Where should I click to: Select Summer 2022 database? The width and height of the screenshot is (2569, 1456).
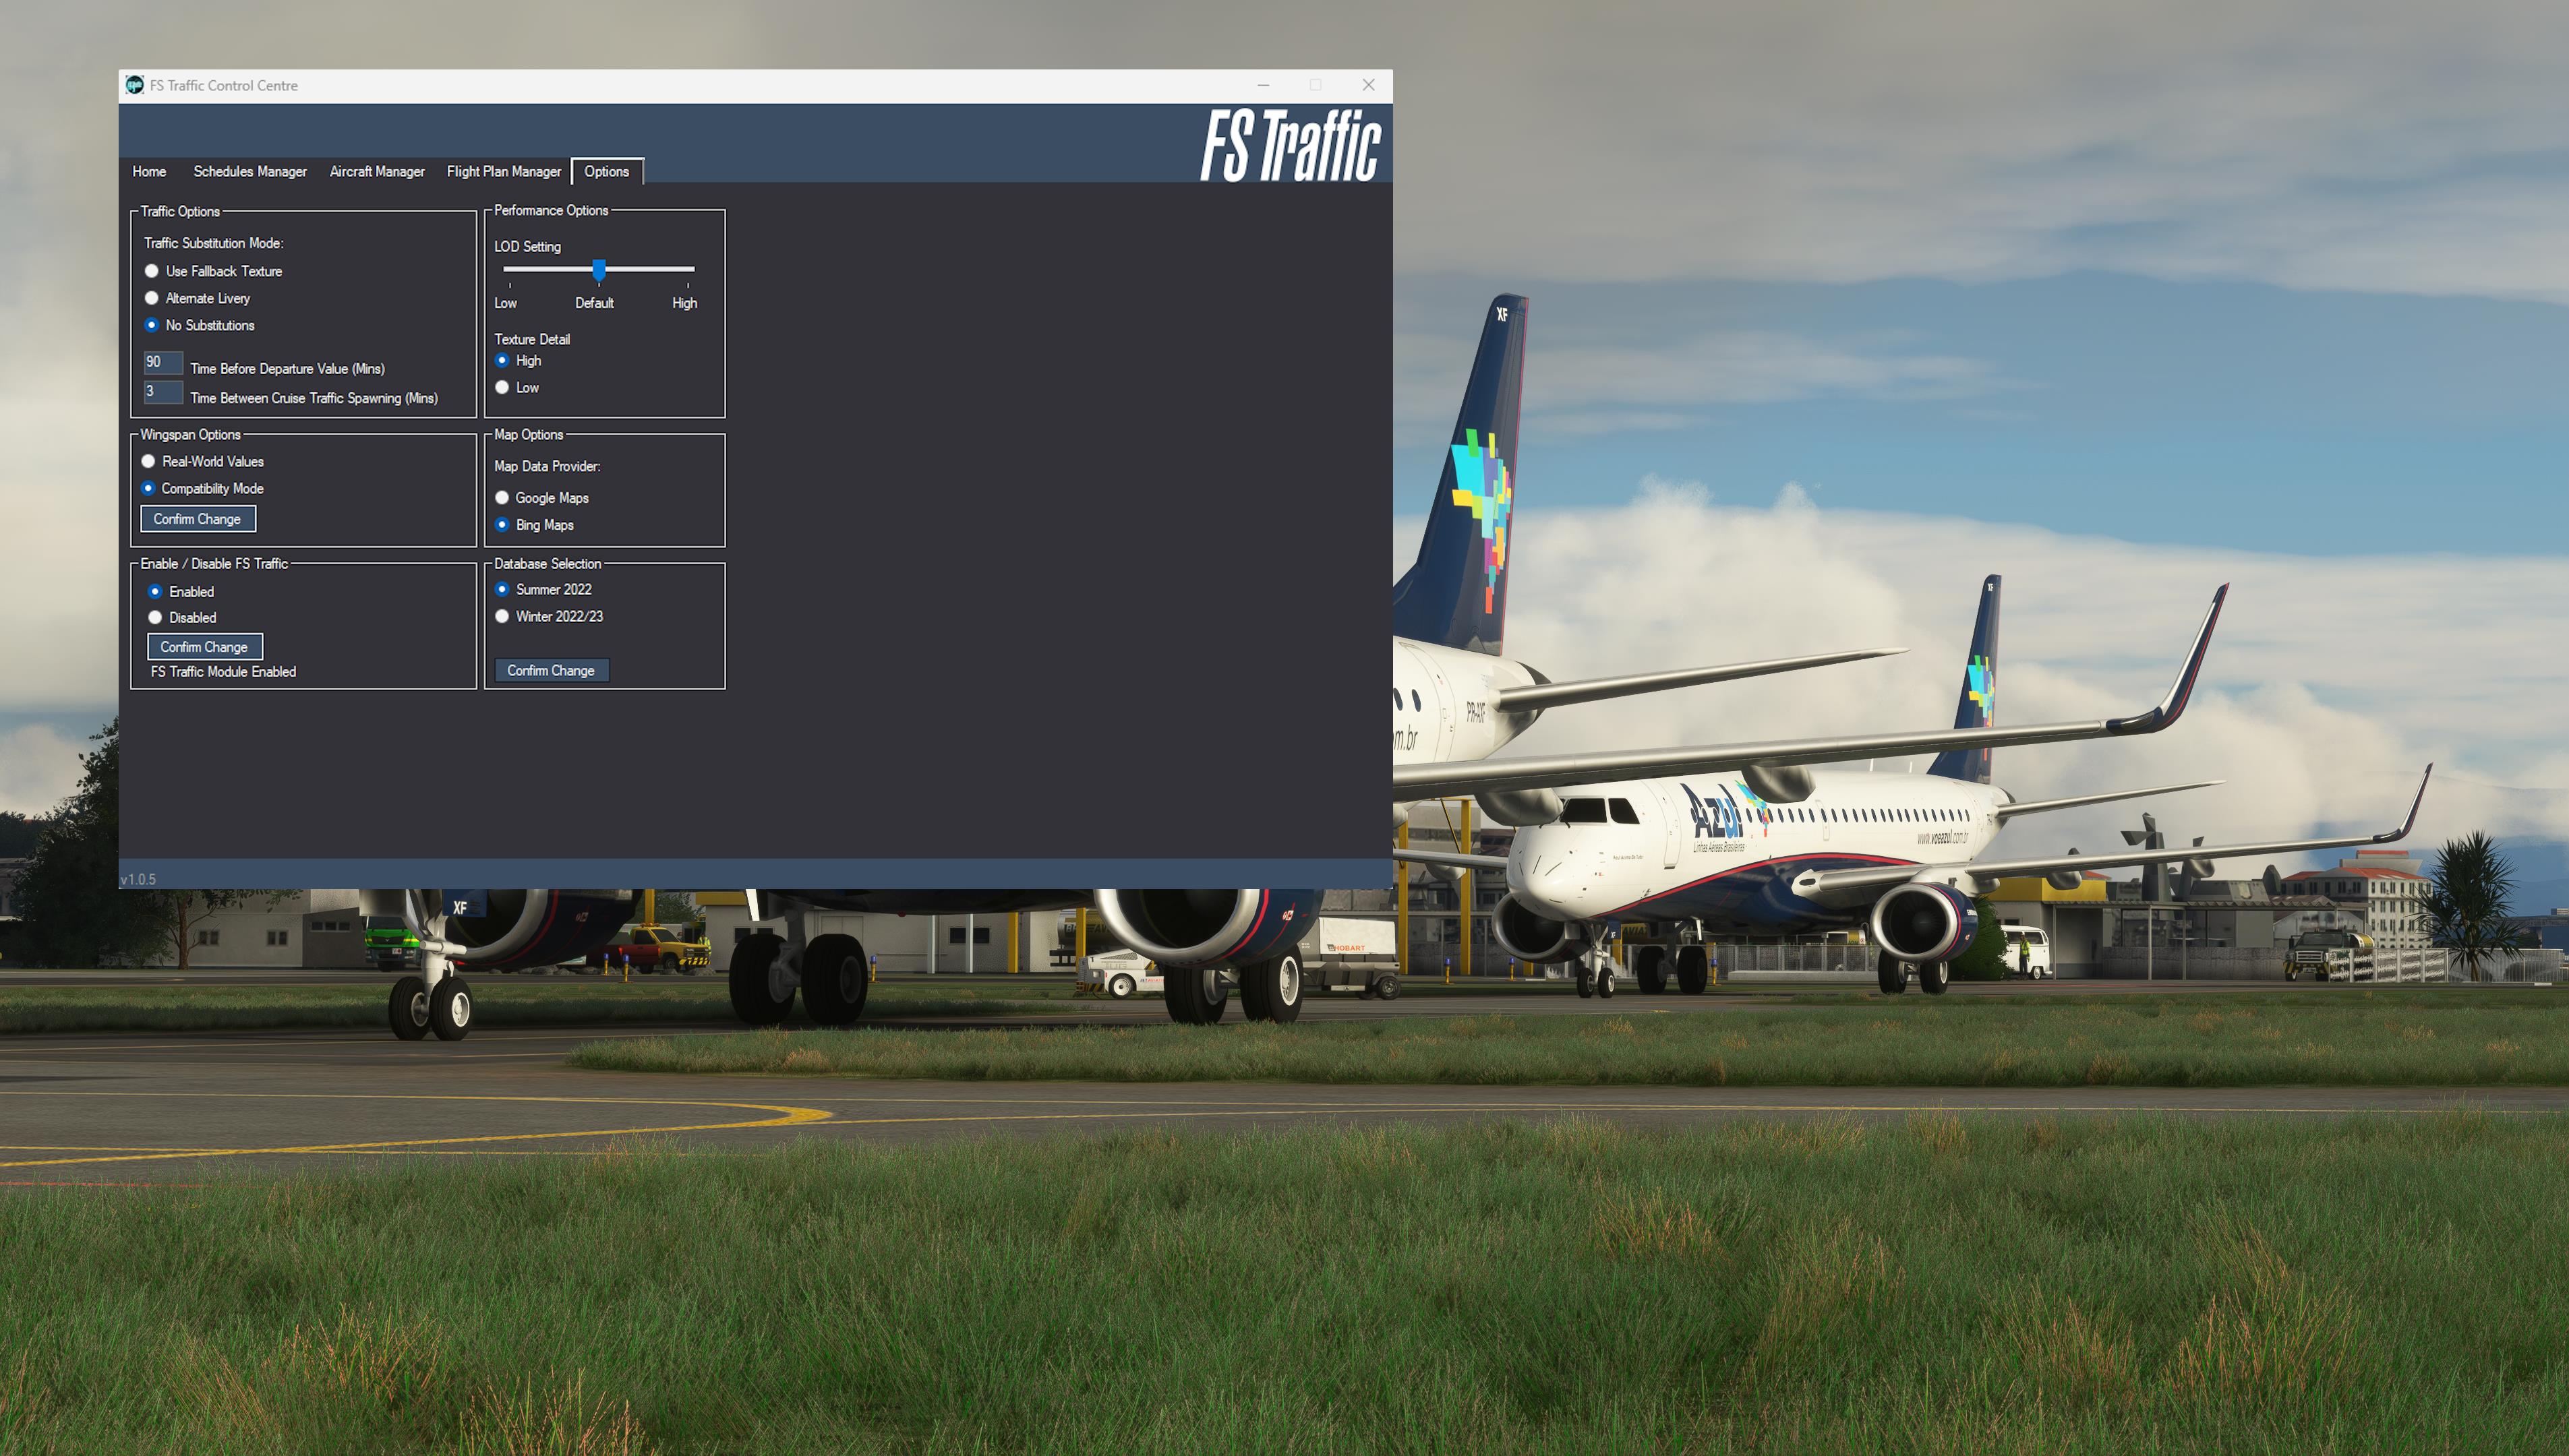pyautogui.click(x=503, y=588)
